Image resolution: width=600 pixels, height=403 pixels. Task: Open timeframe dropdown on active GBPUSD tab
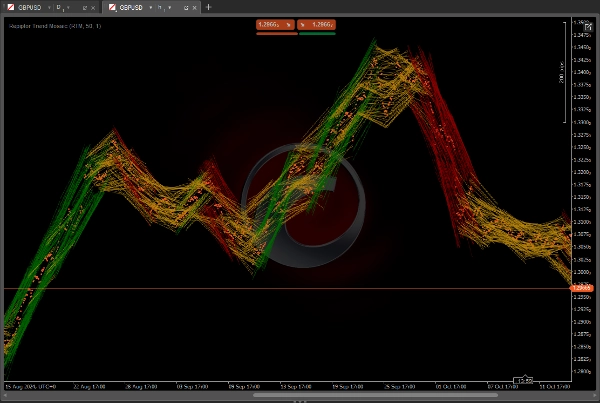coord(170,8)
